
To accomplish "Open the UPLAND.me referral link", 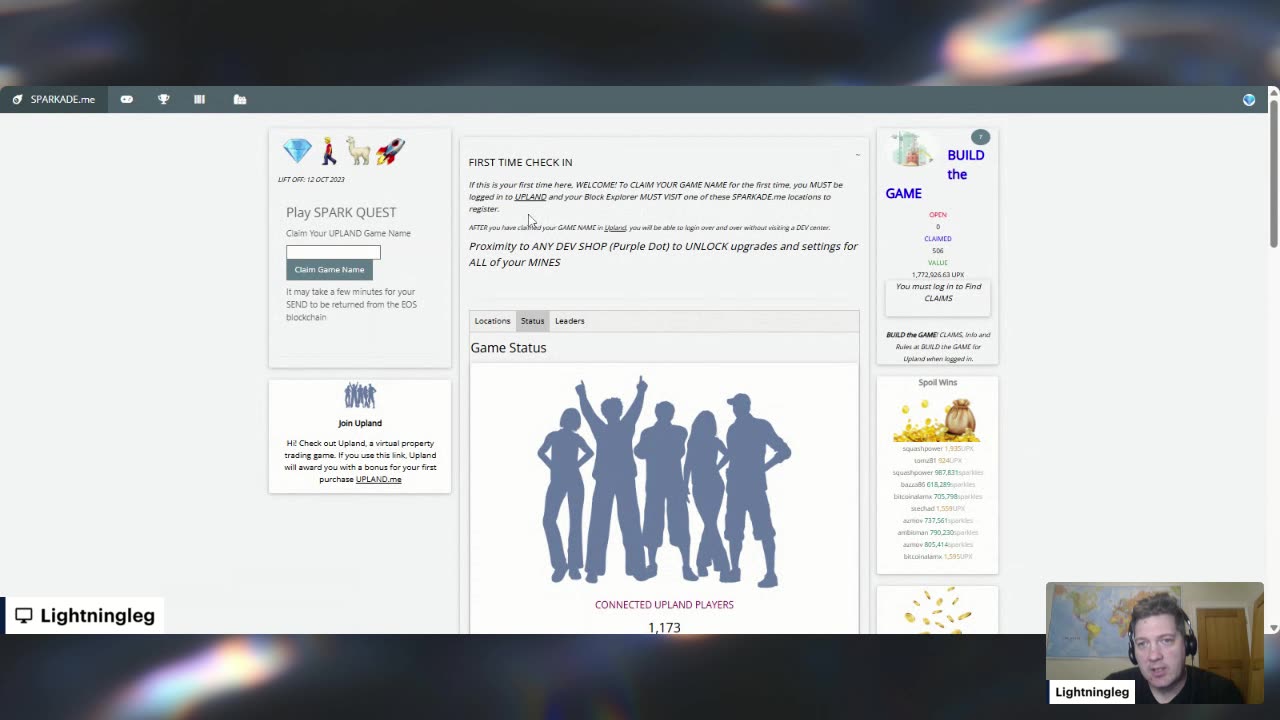I will pyautogui.click(x=378, y=479).
